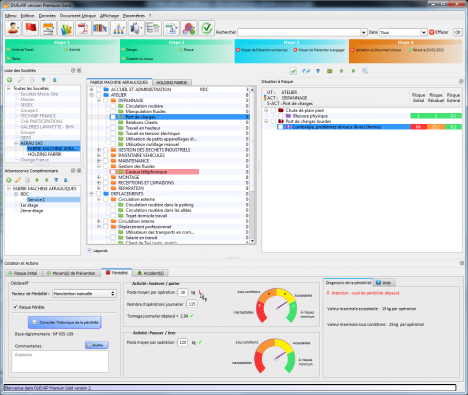This screenshot has width=468, height=395.
Task: Click the calendar toolbar icon
Action: coord(48,28)
